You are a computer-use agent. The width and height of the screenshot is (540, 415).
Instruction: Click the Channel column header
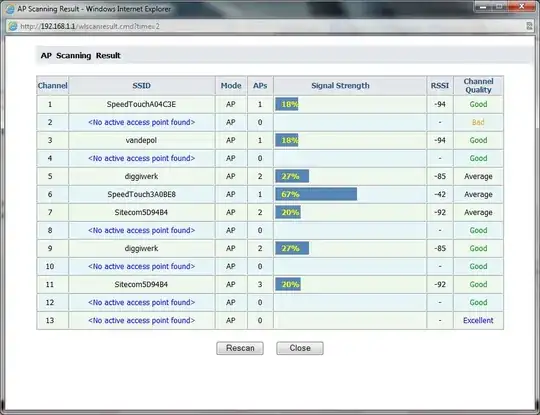pos(52,85)
